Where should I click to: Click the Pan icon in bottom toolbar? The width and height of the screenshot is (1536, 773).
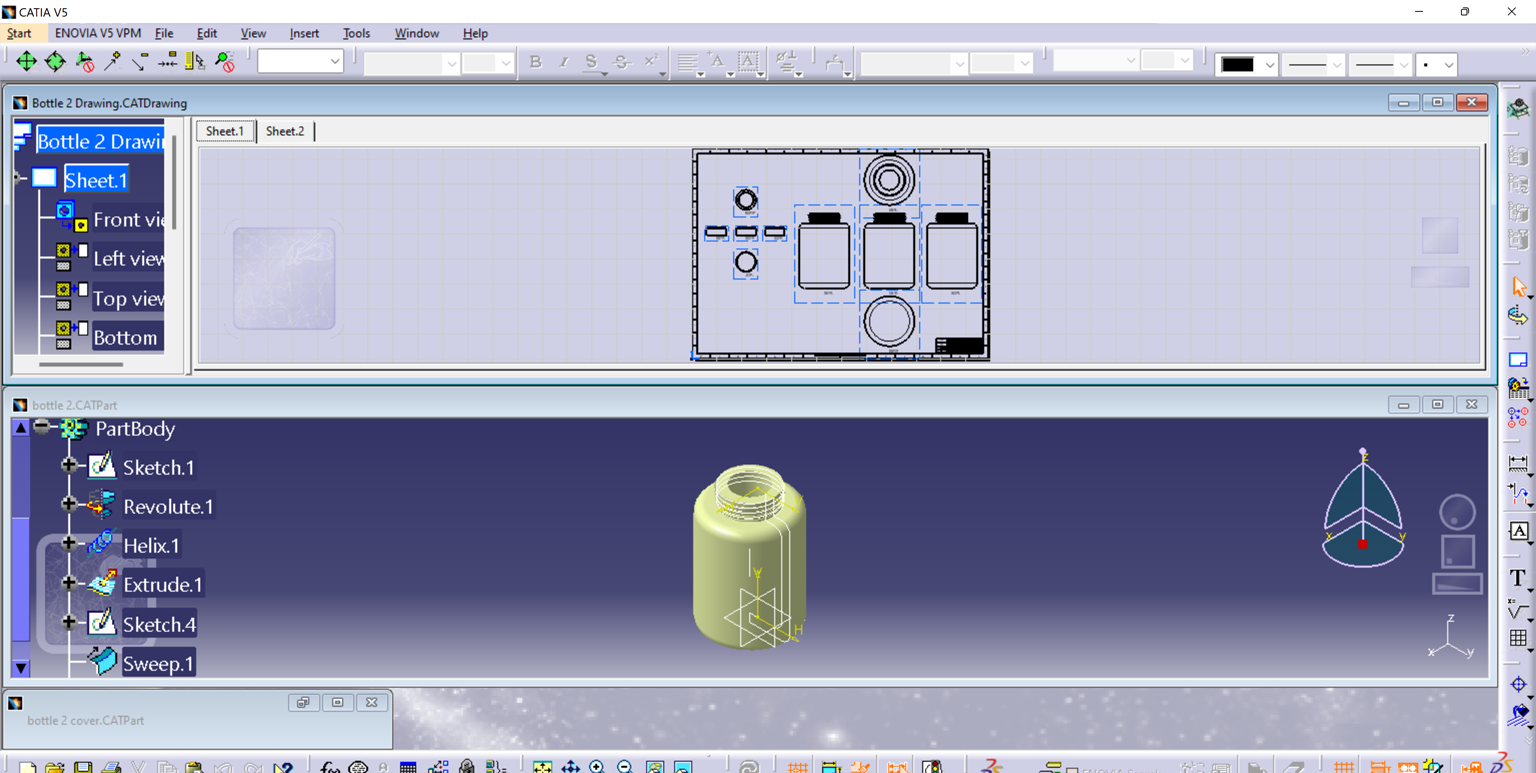click(570, 767)
